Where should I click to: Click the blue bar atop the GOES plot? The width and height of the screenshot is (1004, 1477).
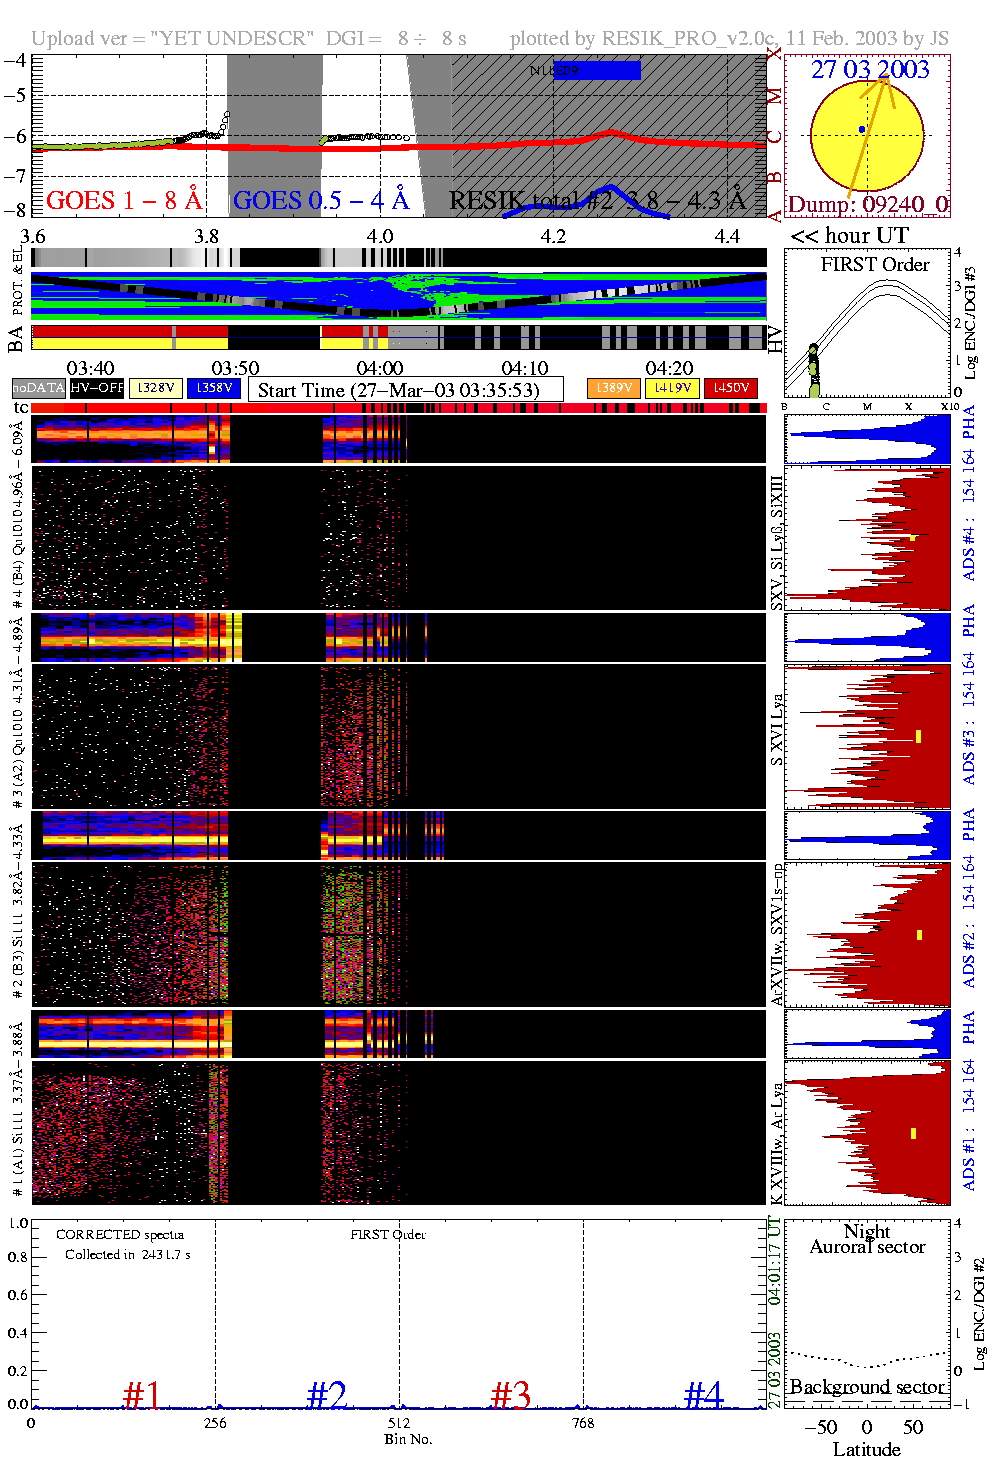[x=597, y=70]
